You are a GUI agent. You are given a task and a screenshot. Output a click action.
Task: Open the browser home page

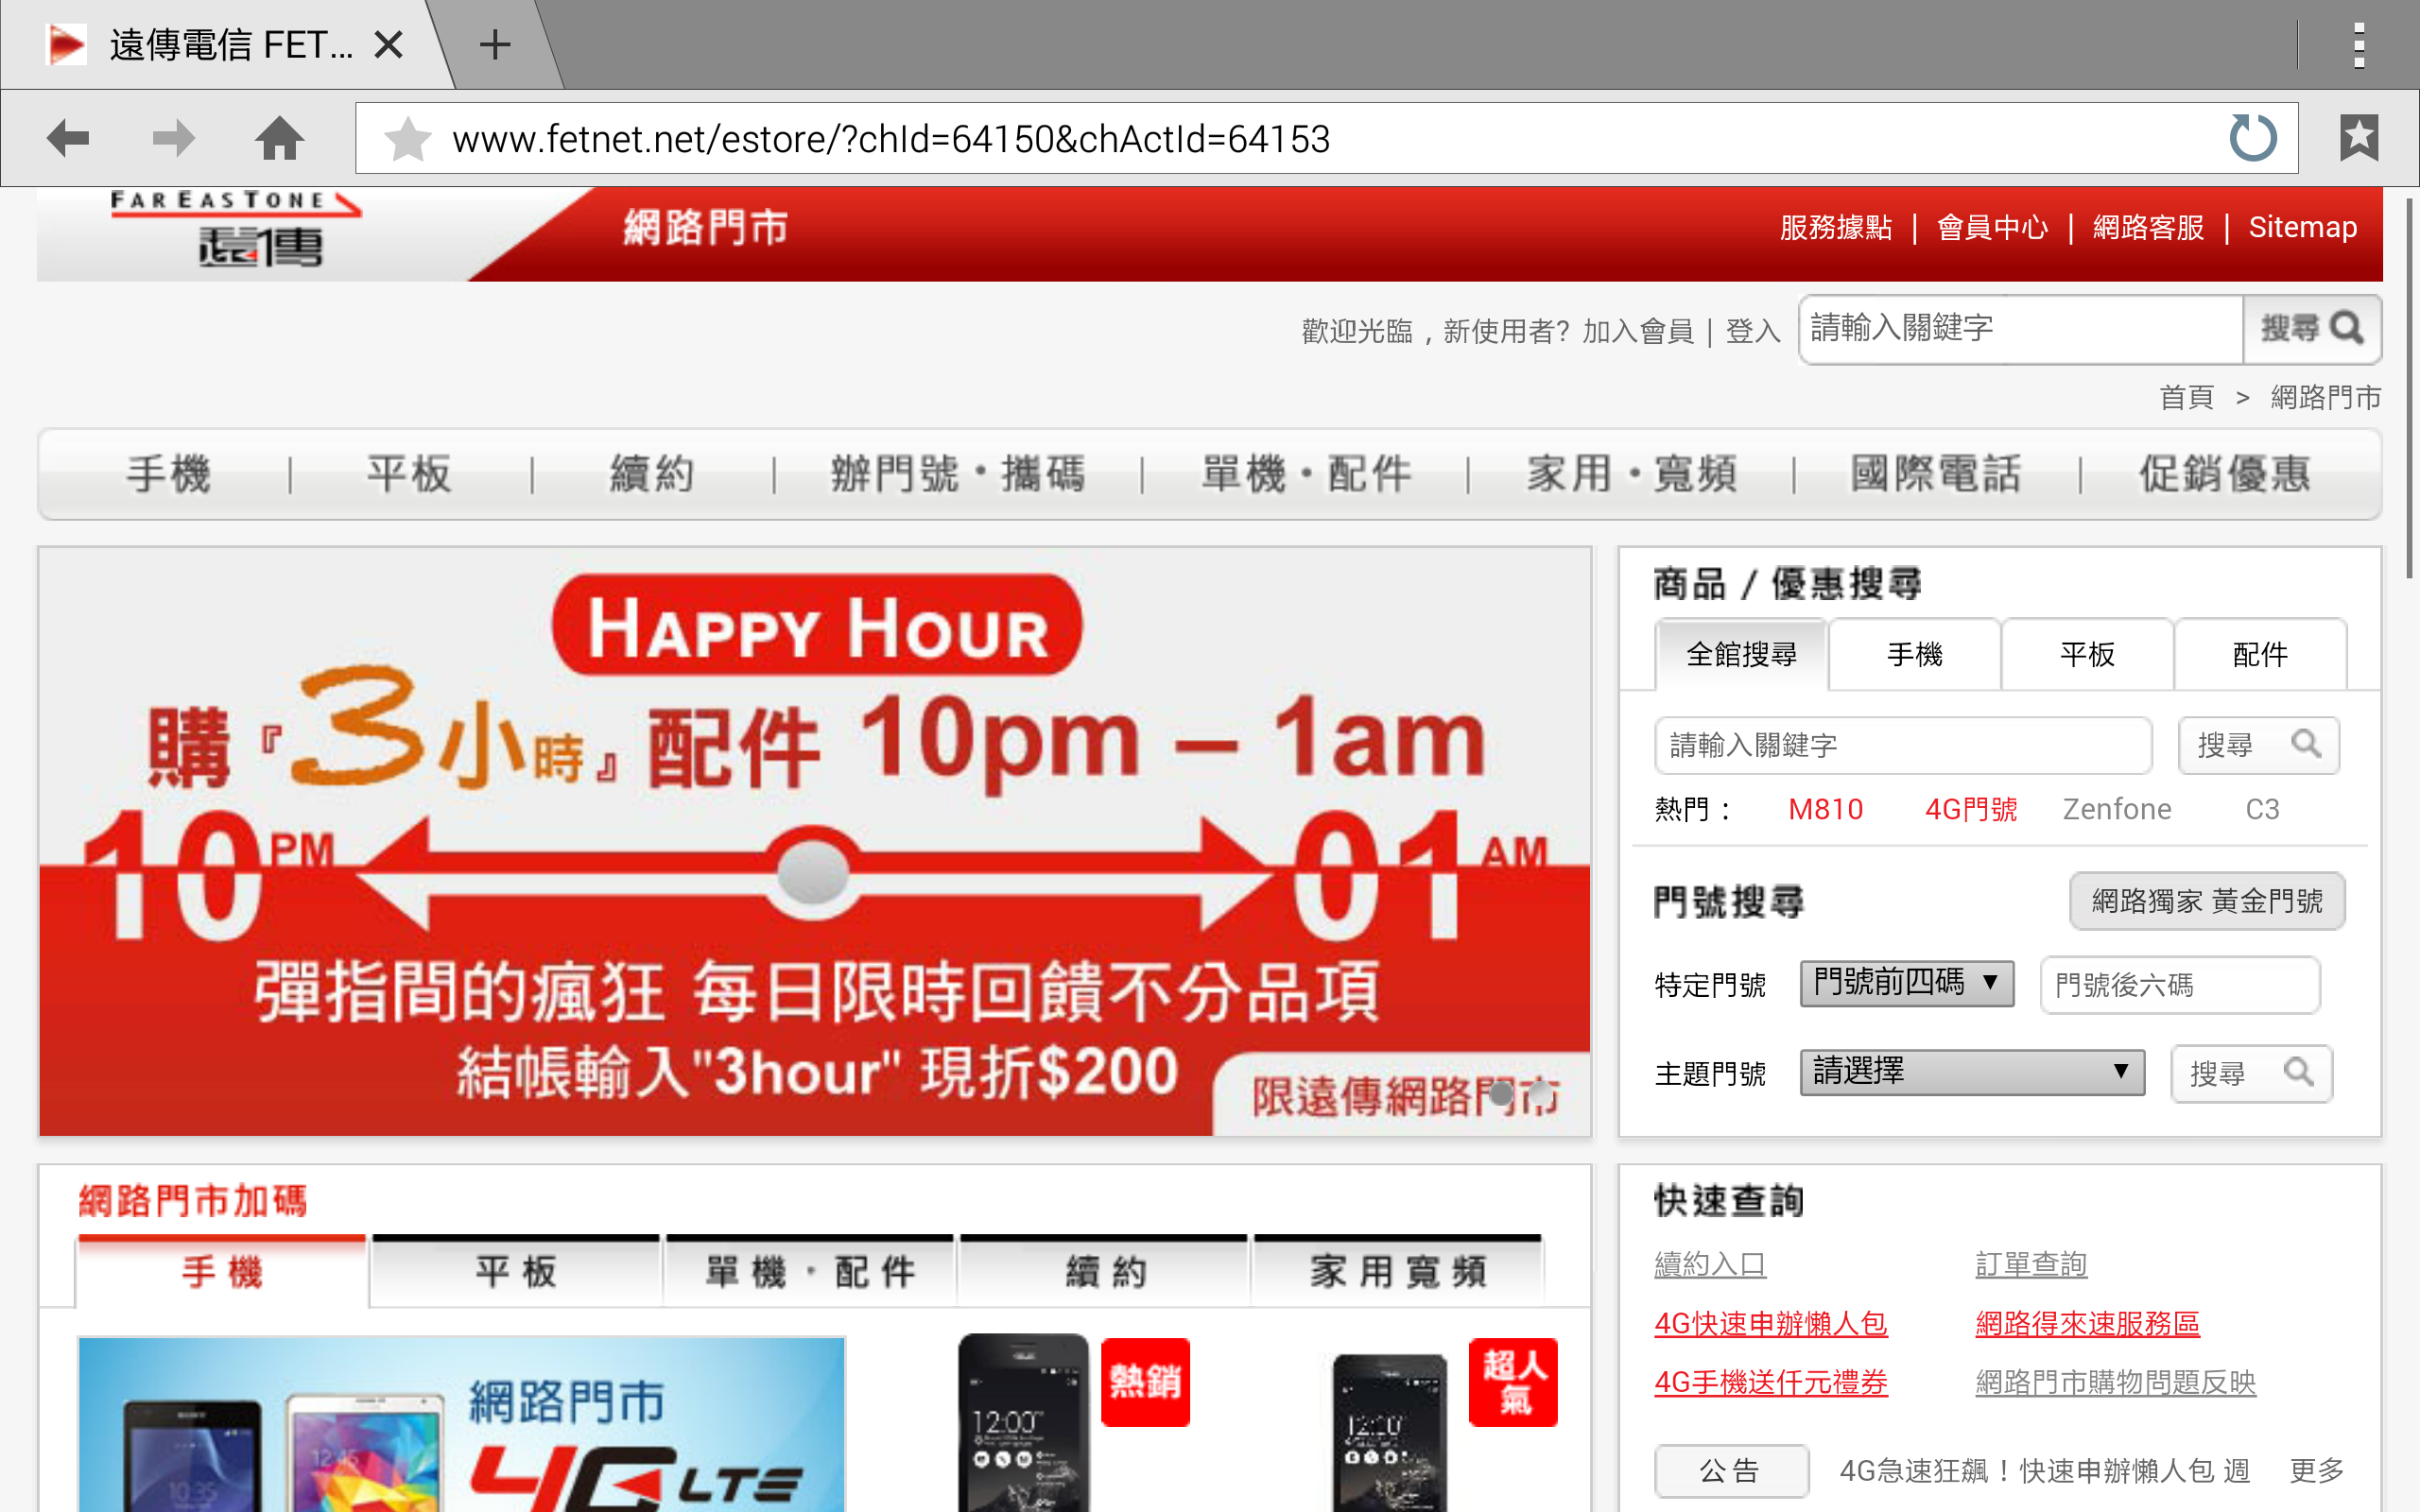(x=279, y=138)
